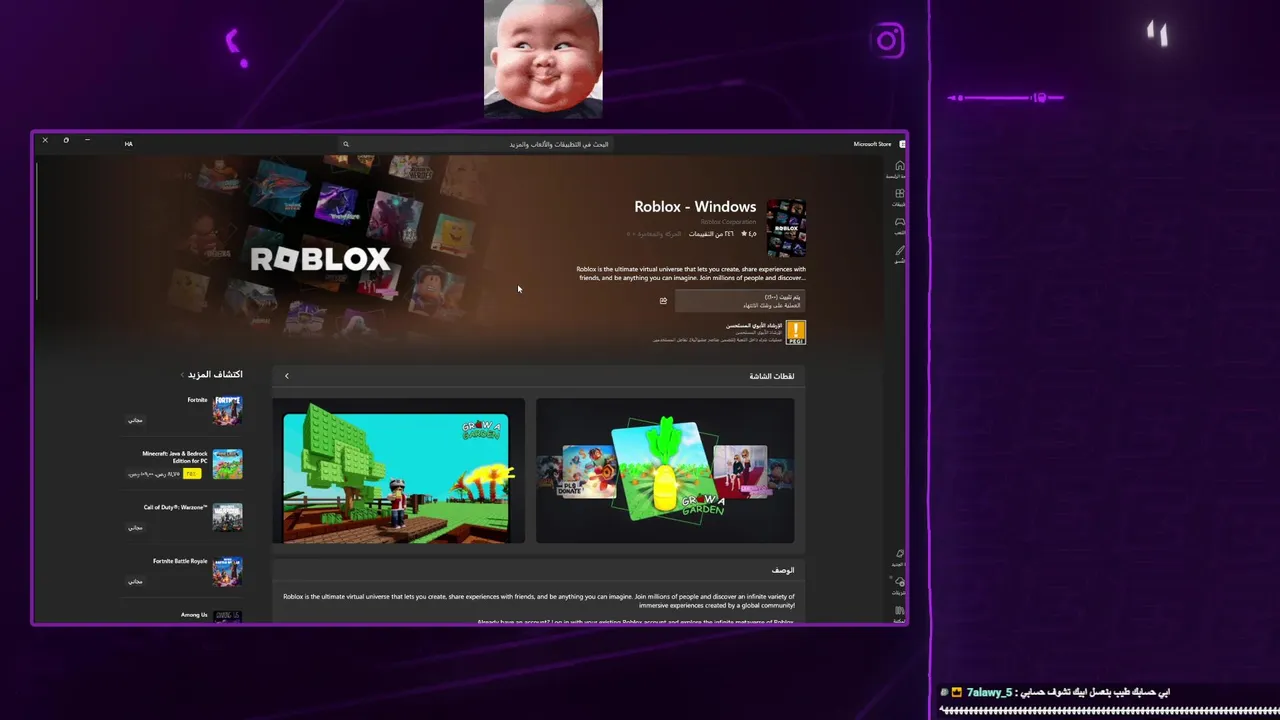Image resolution: width=1280 pixels, height=720 pixels.
Task: Open Minecraft Java & Bedrock thumbnail
Action: [x=227, y=464]
